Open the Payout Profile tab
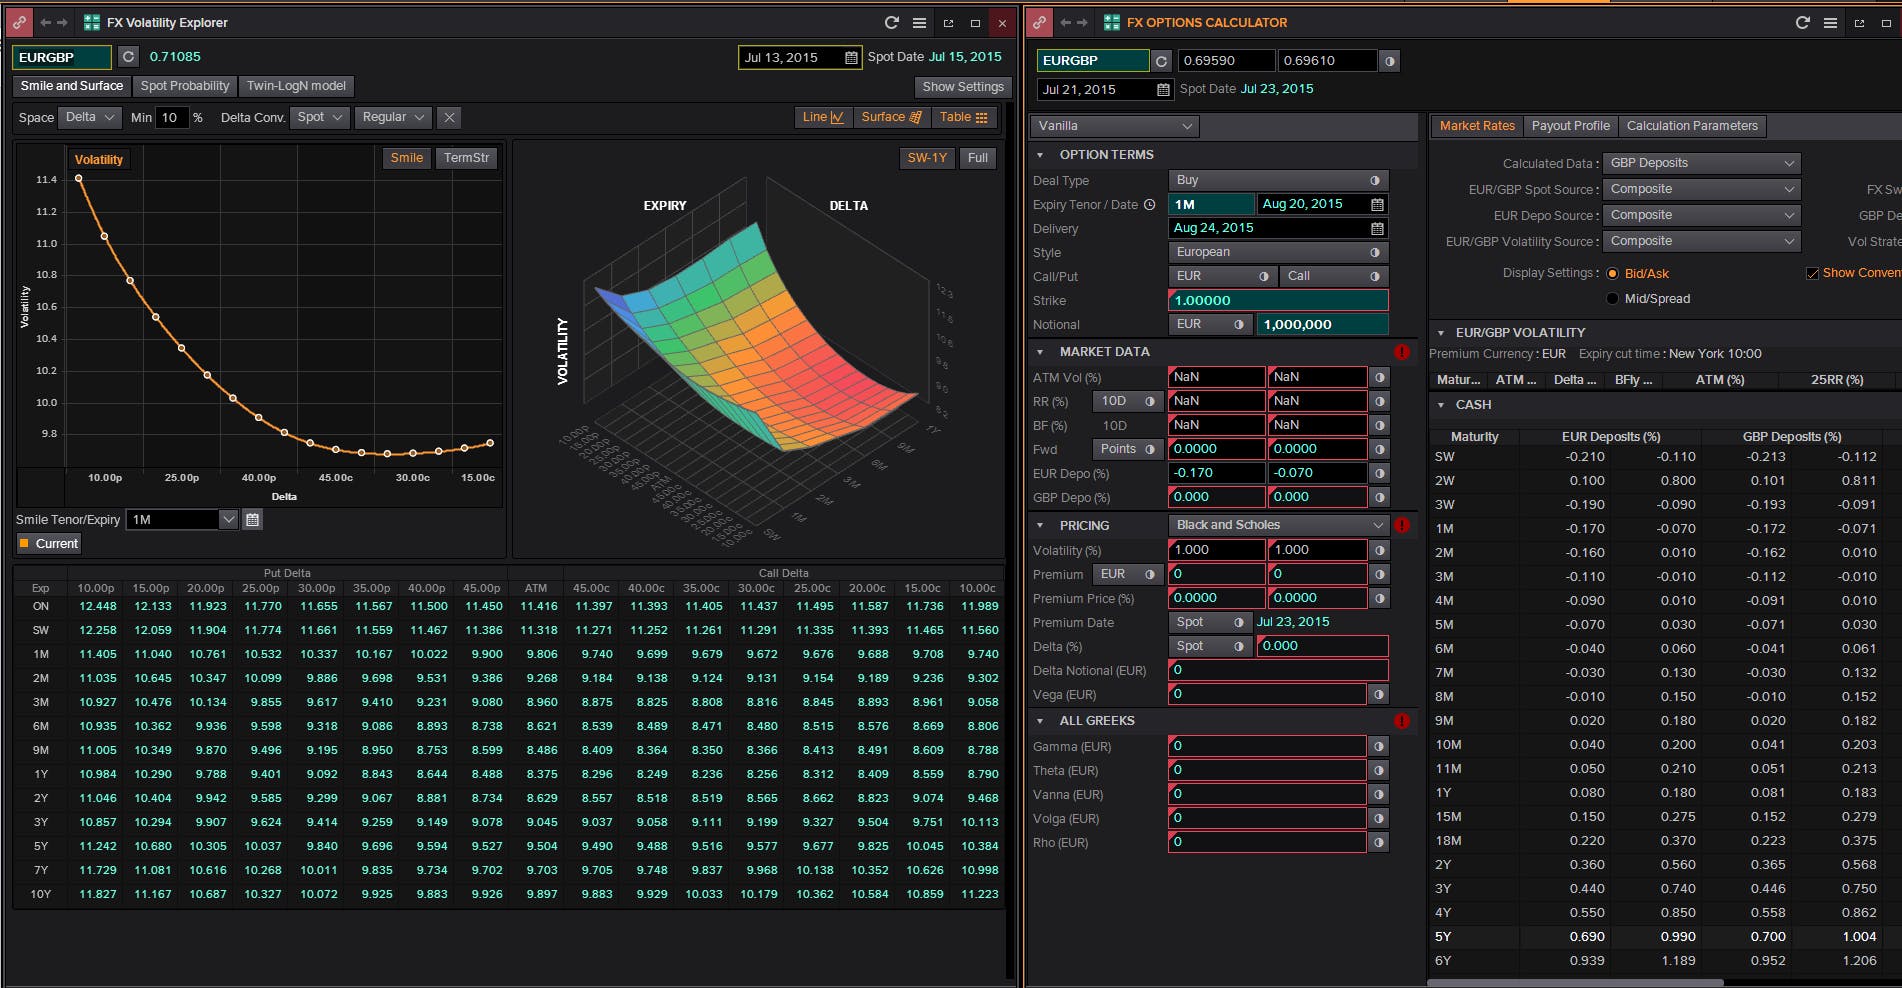Viewport: 1902px width, 988px height. point(1570,126)
